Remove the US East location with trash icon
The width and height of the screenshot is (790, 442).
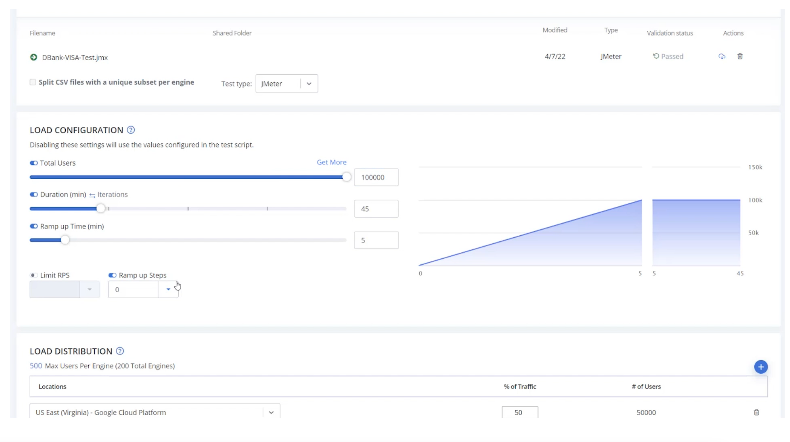(x=756, y=412)
